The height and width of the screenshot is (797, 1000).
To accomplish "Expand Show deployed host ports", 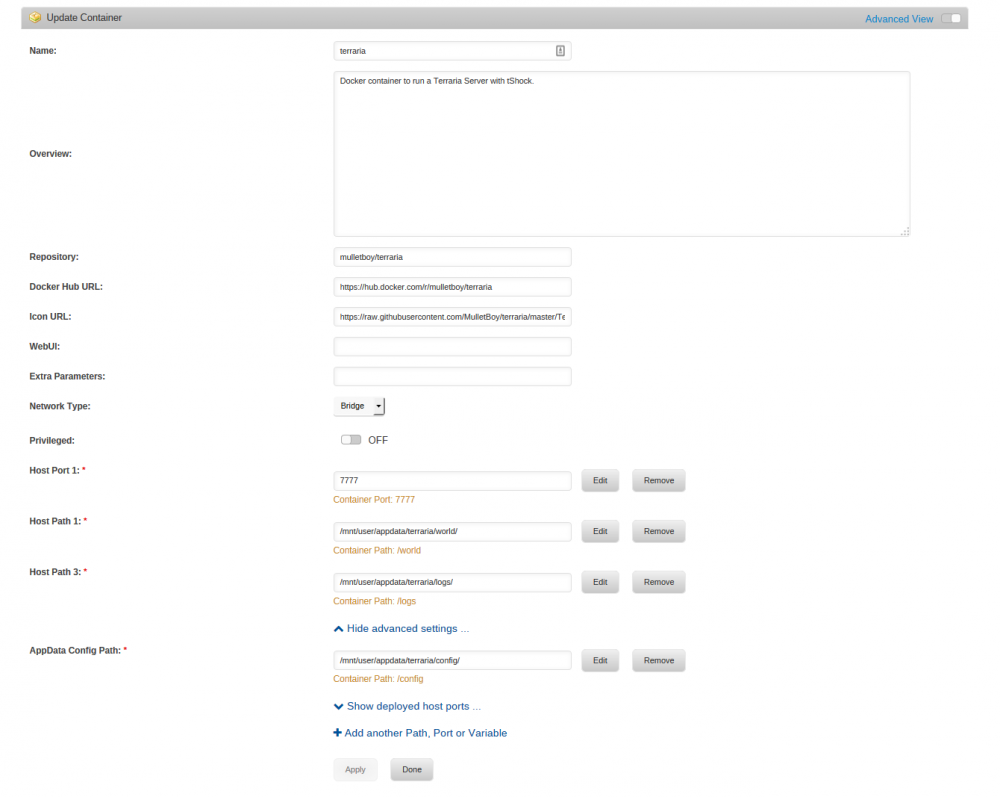I will [x=407, y=706].
